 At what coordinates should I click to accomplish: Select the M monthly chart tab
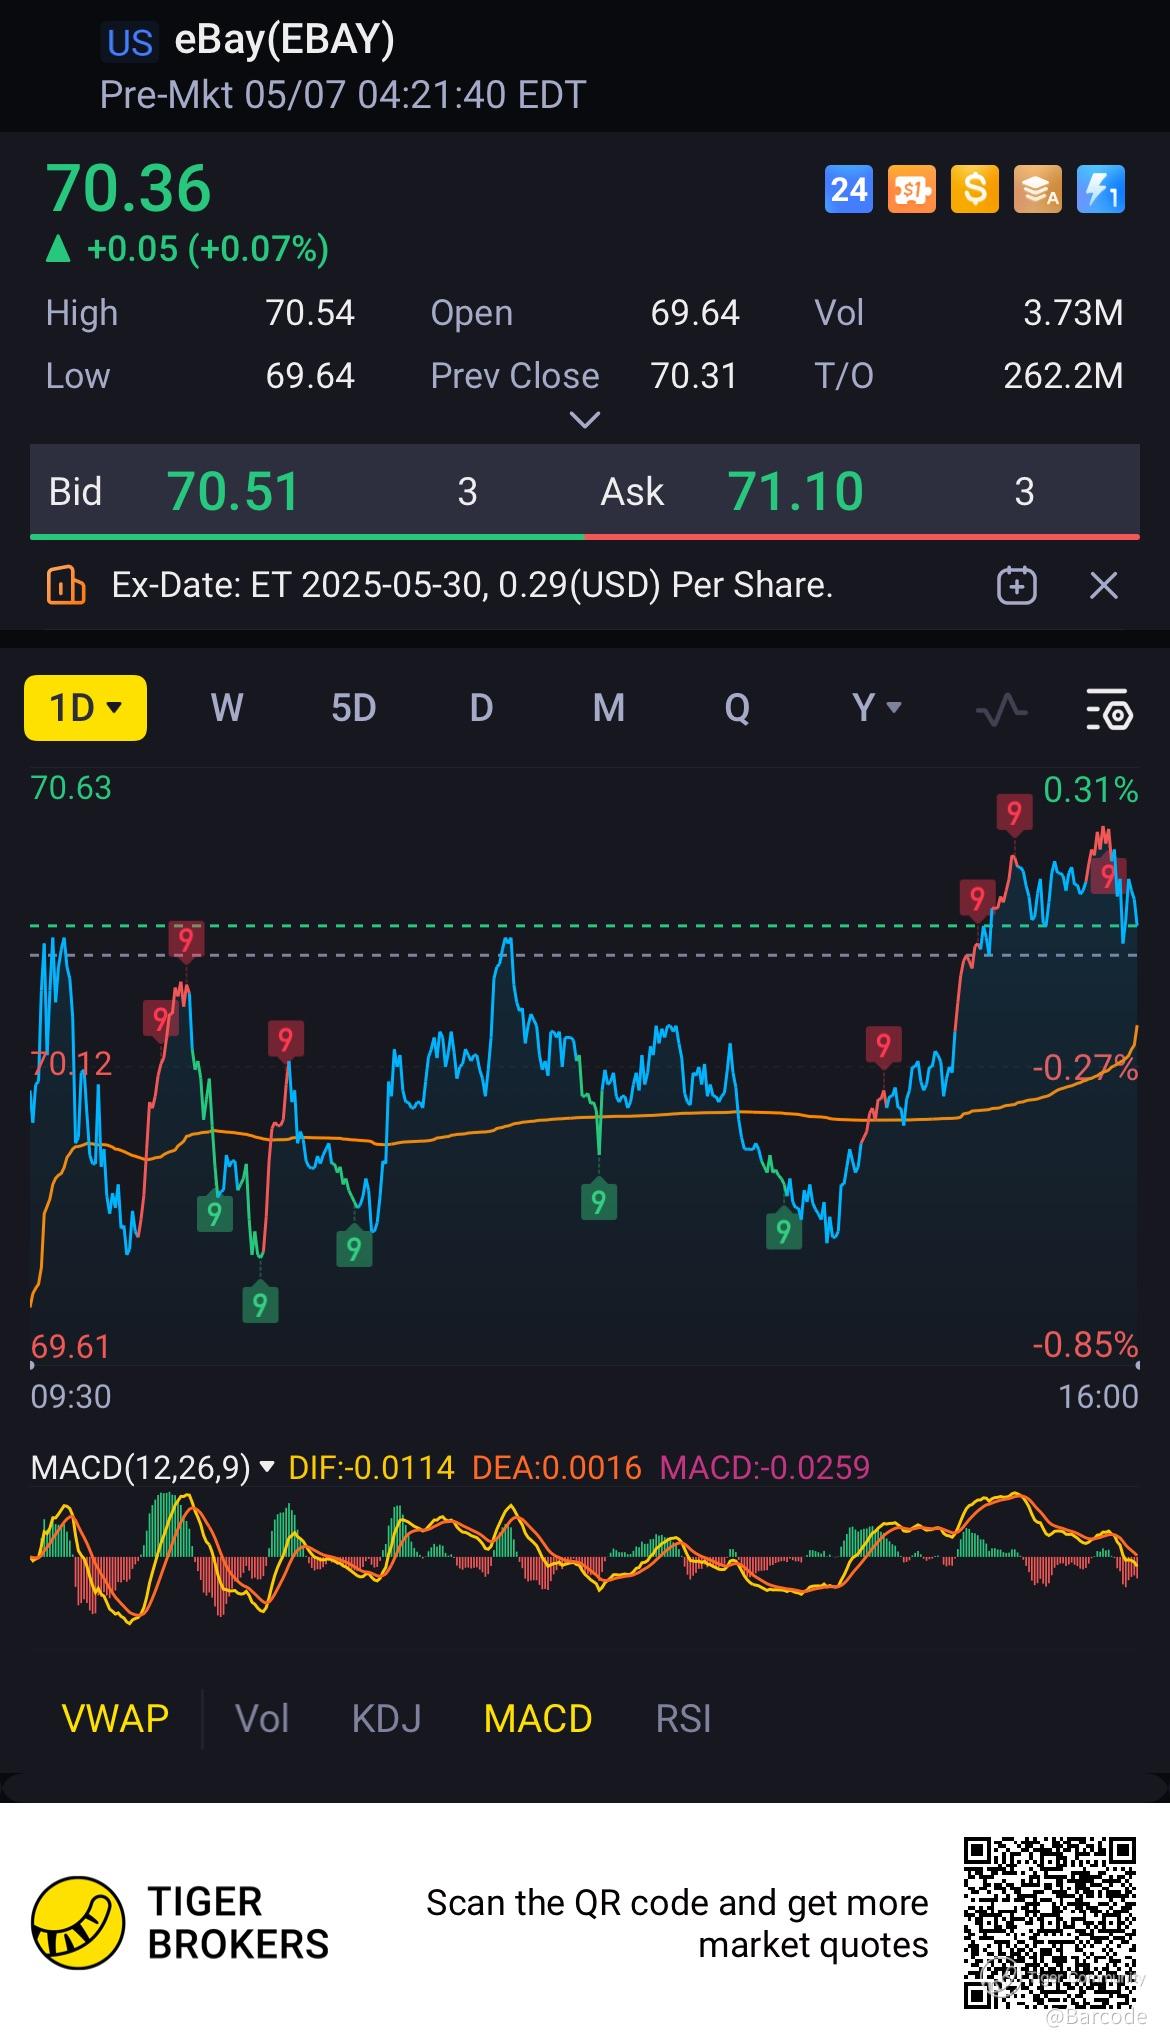tap(609, 708)
